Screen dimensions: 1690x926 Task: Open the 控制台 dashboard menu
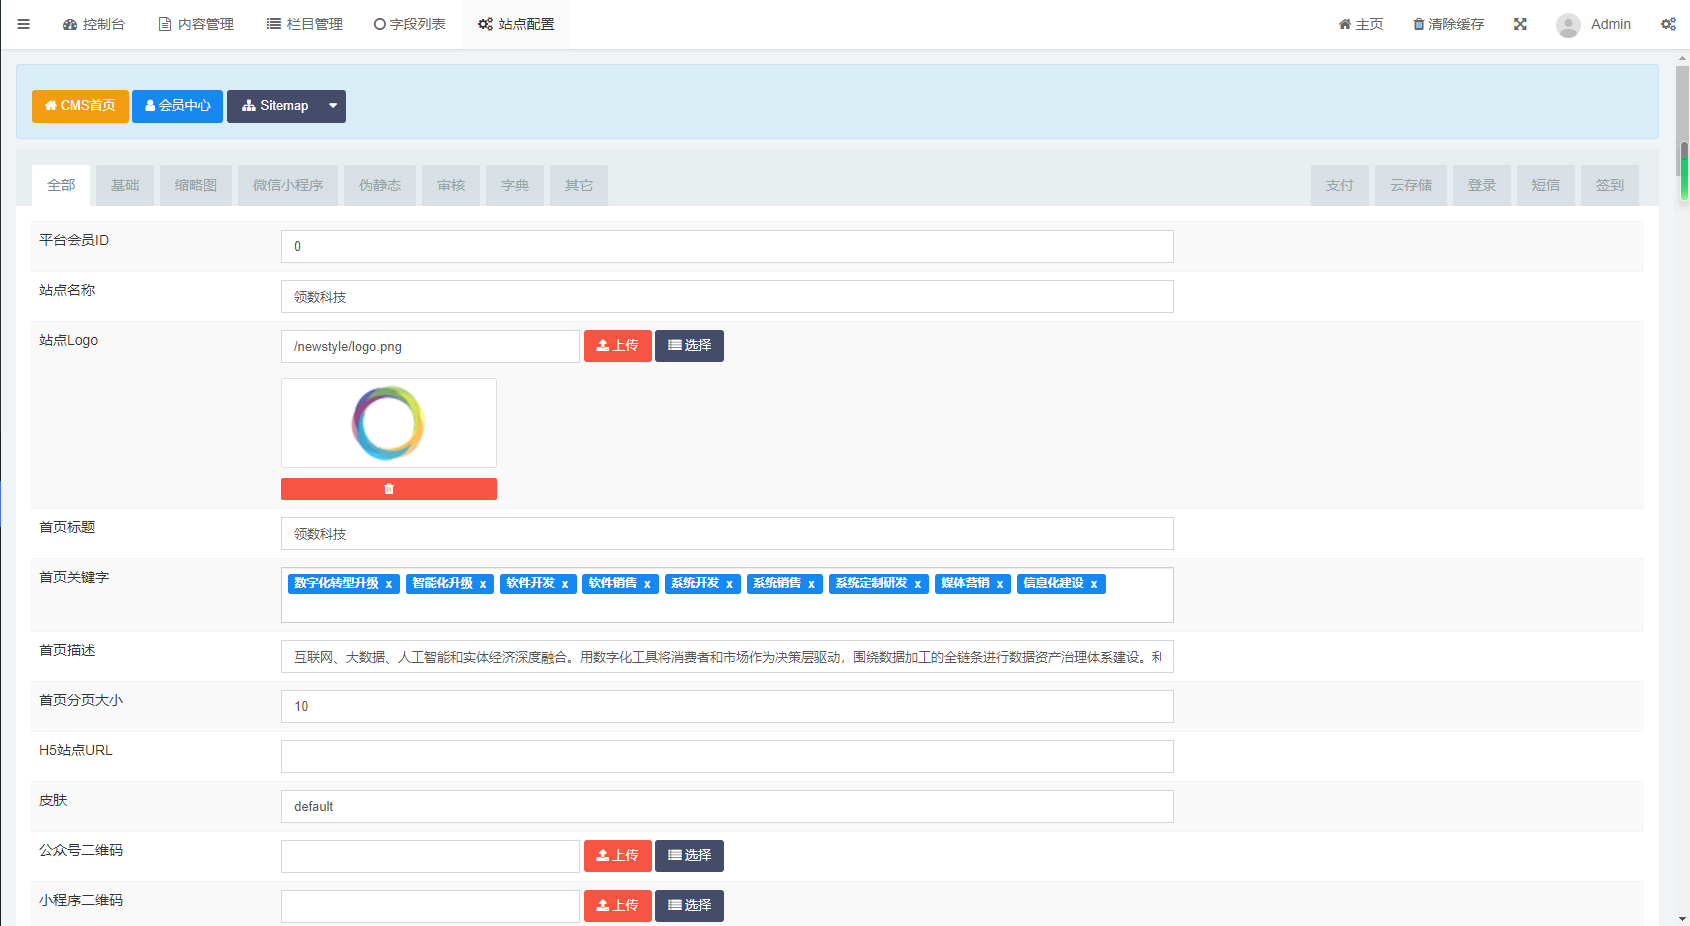pos(94,24)
